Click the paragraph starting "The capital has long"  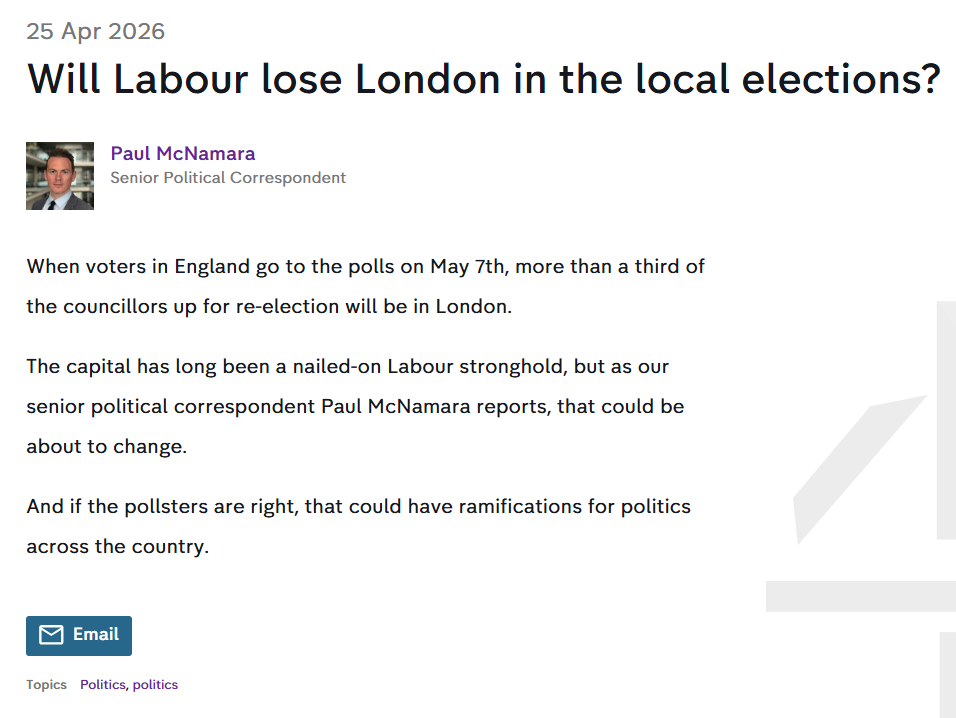(x=355, y=406)
